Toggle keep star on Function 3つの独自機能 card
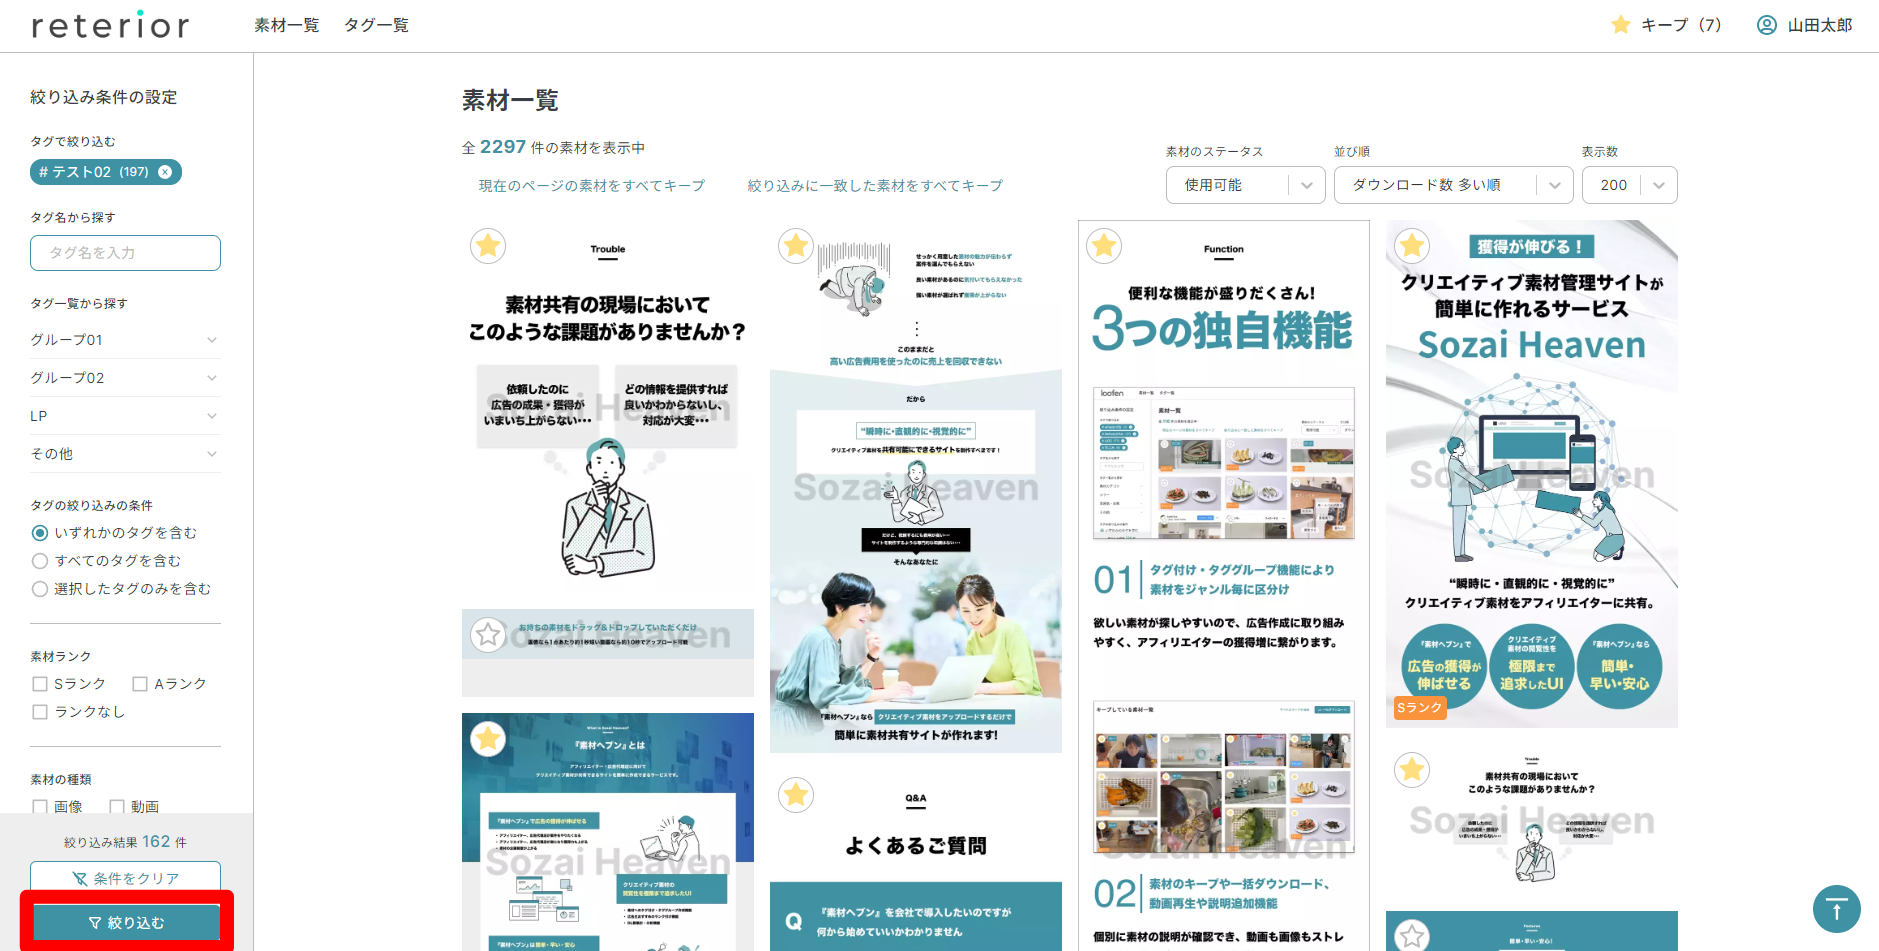Screen dimensions: 1879x951 (1104, 245)
